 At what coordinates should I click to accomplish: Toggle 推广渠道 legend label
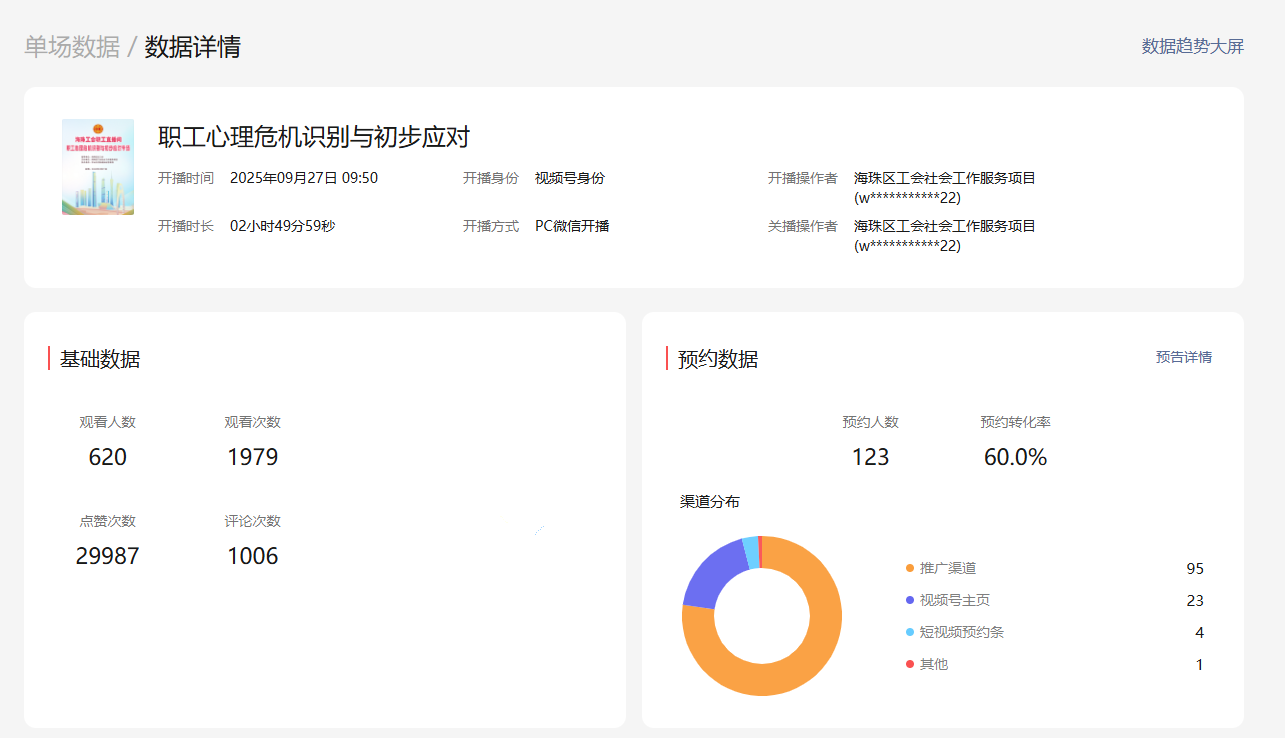coord(947,568)
